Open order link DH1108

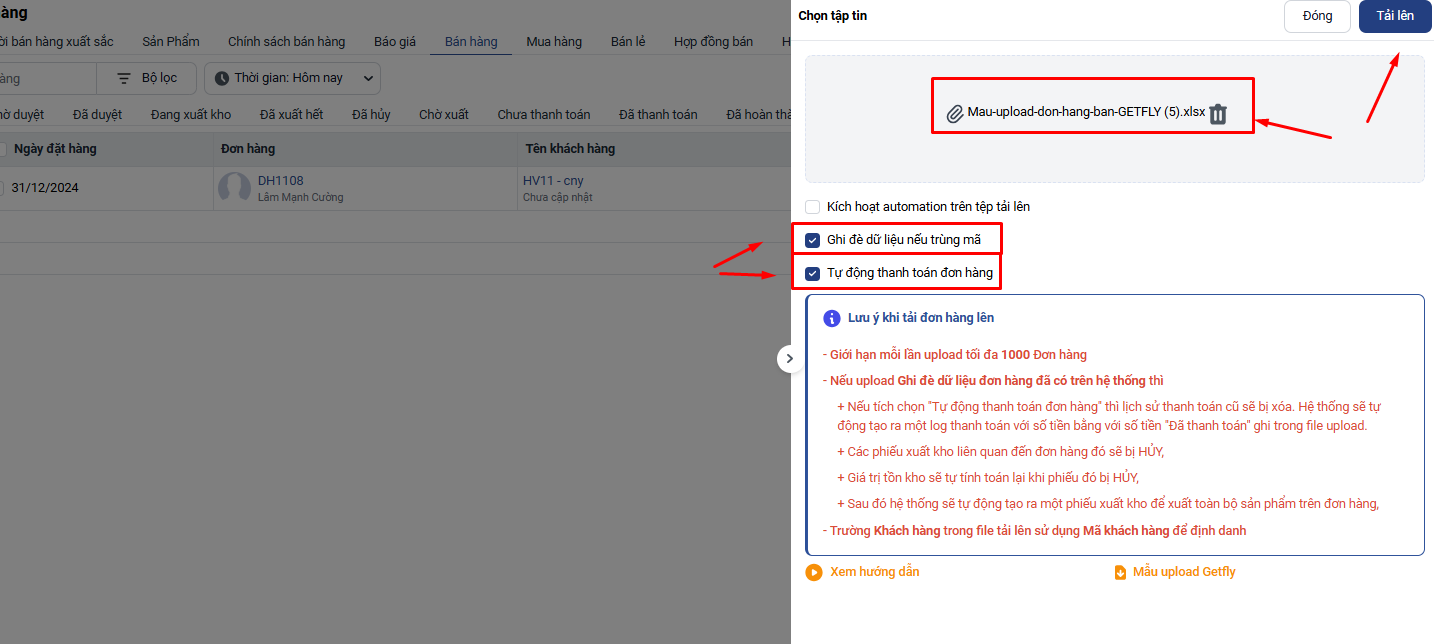pos(280,181)
